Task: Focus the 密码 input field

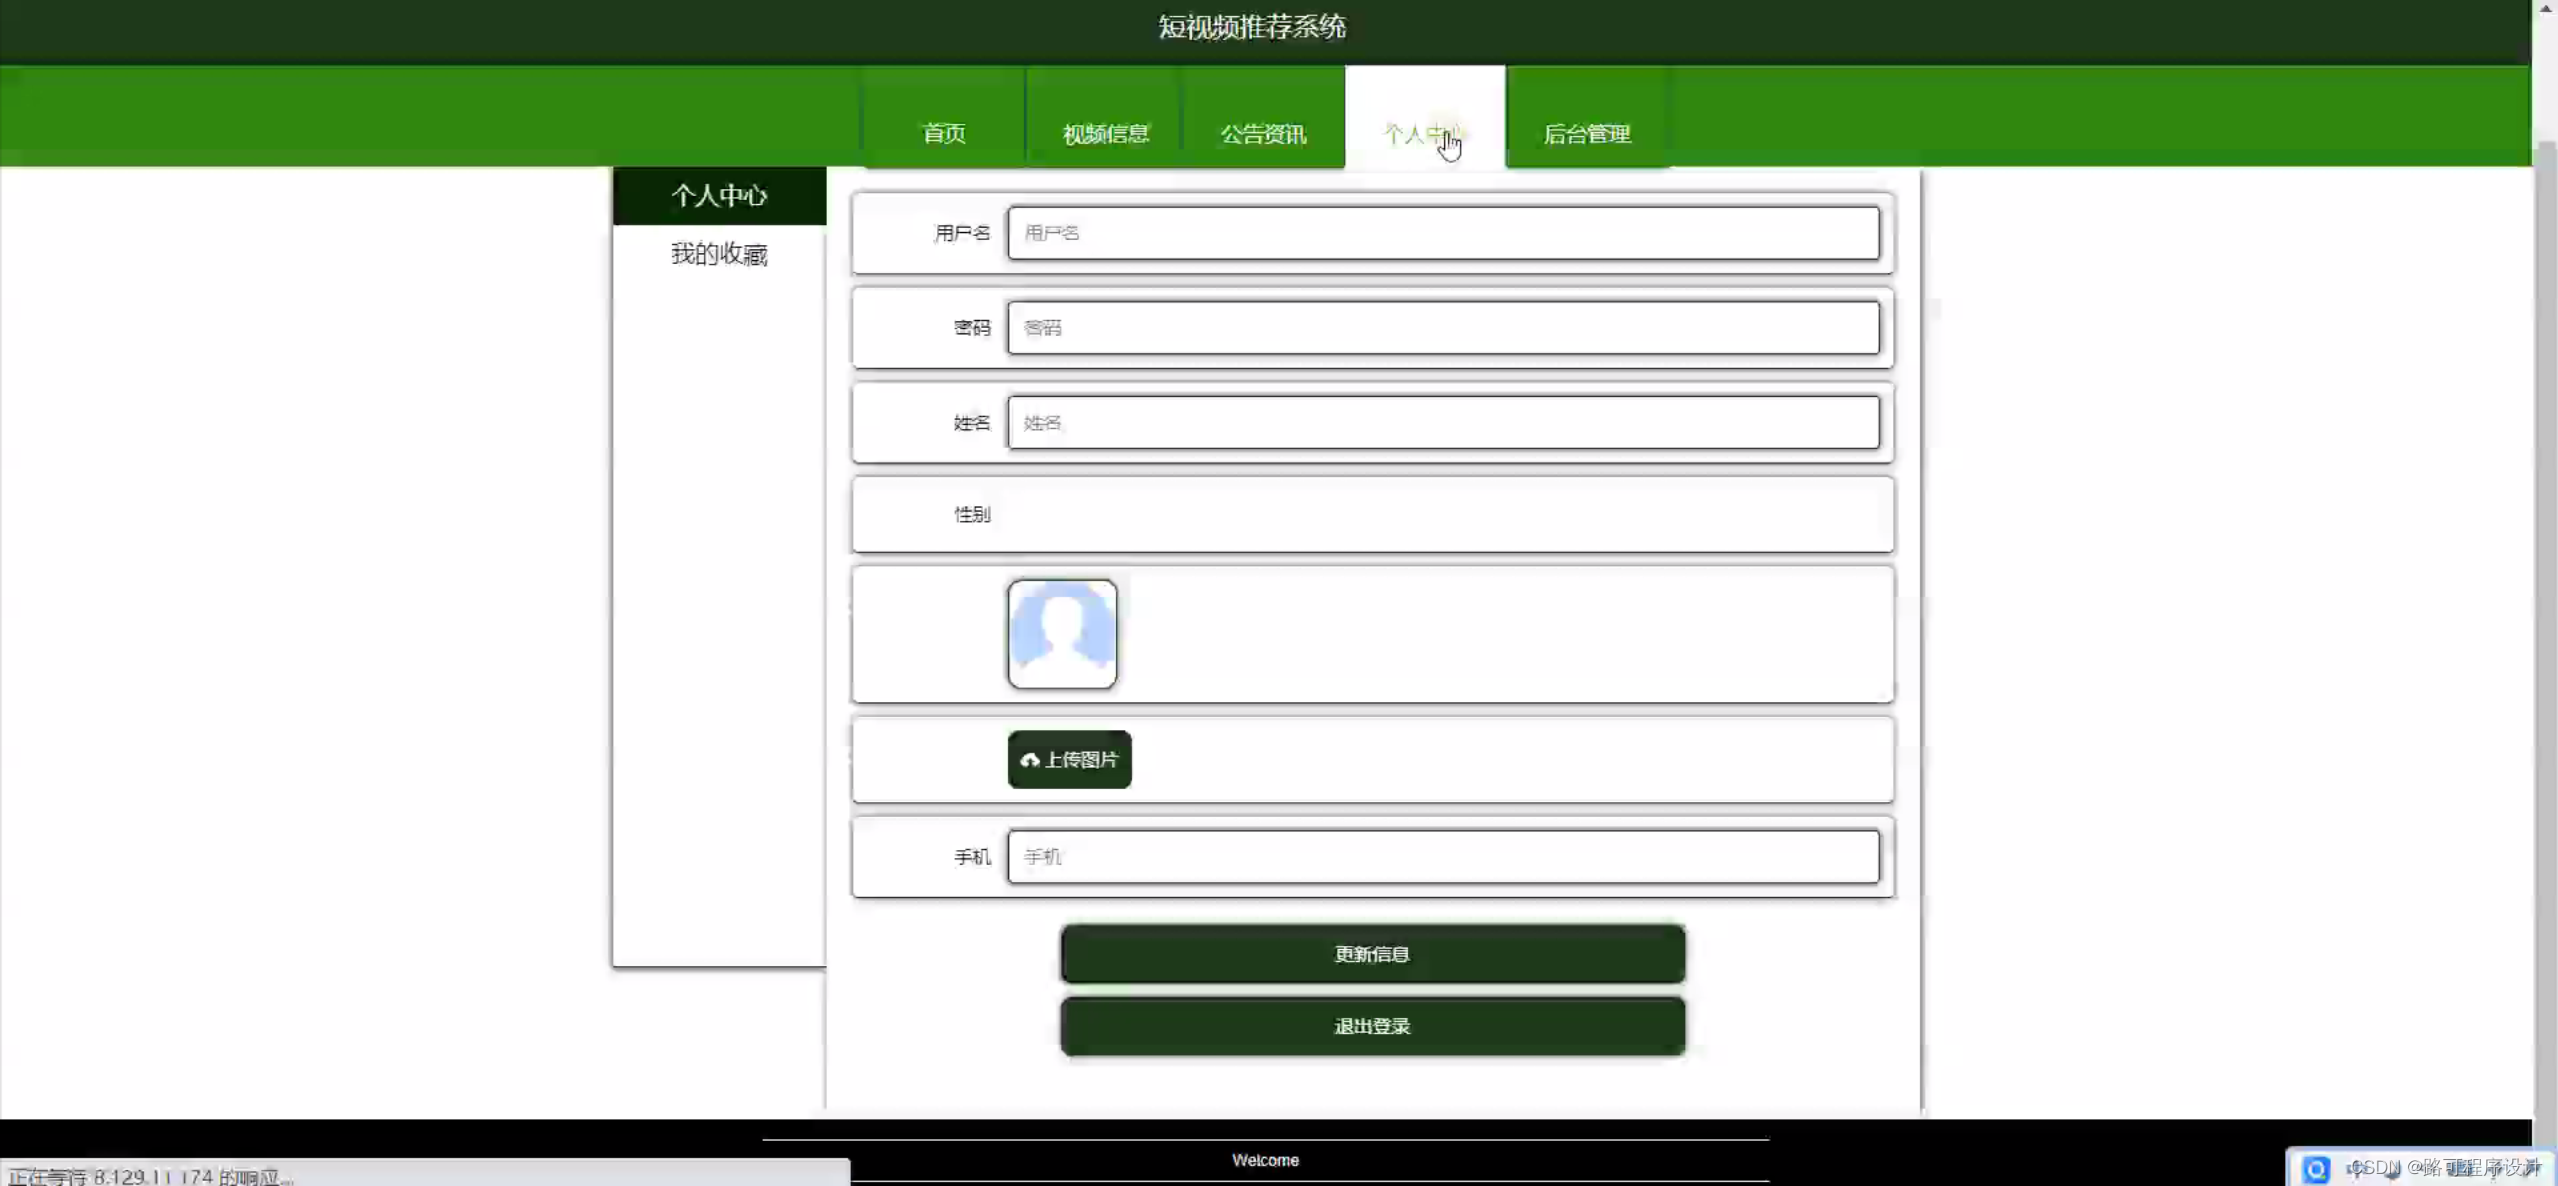Action: pos(1443,328)
